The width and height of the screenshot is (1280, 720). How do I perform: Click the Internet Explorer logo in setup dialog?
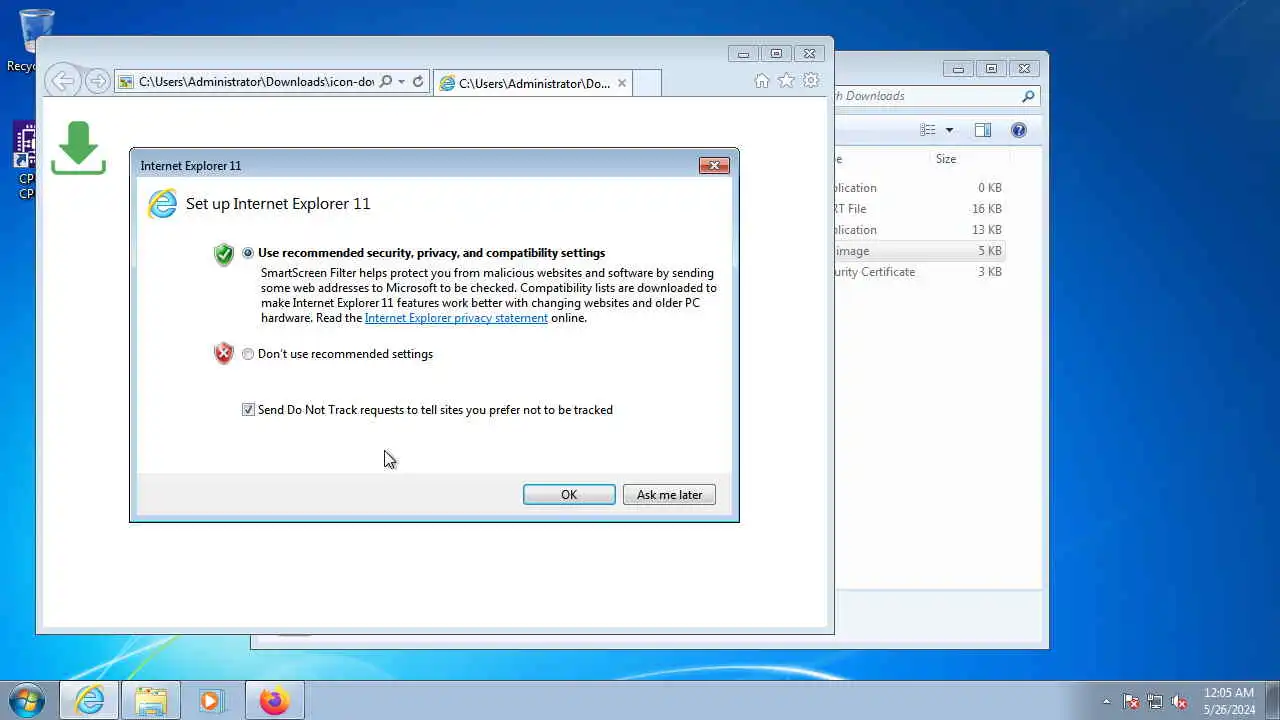pyautogui.click(x=162, y=203)
